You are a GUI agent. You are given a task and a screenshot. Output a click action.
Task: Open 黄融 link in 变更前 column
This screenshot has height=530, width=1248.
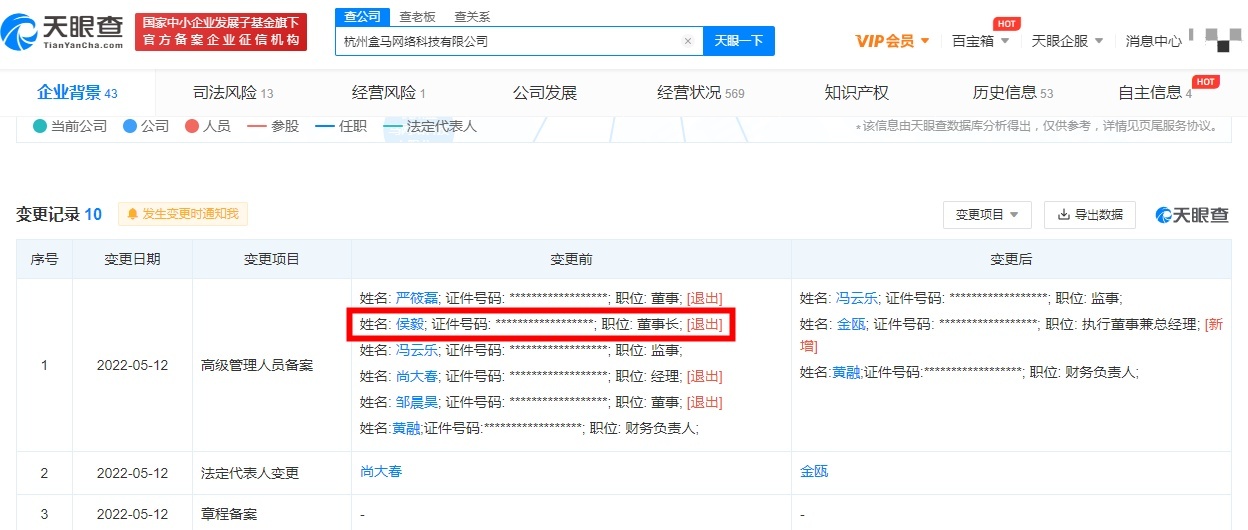pos(406,428)
